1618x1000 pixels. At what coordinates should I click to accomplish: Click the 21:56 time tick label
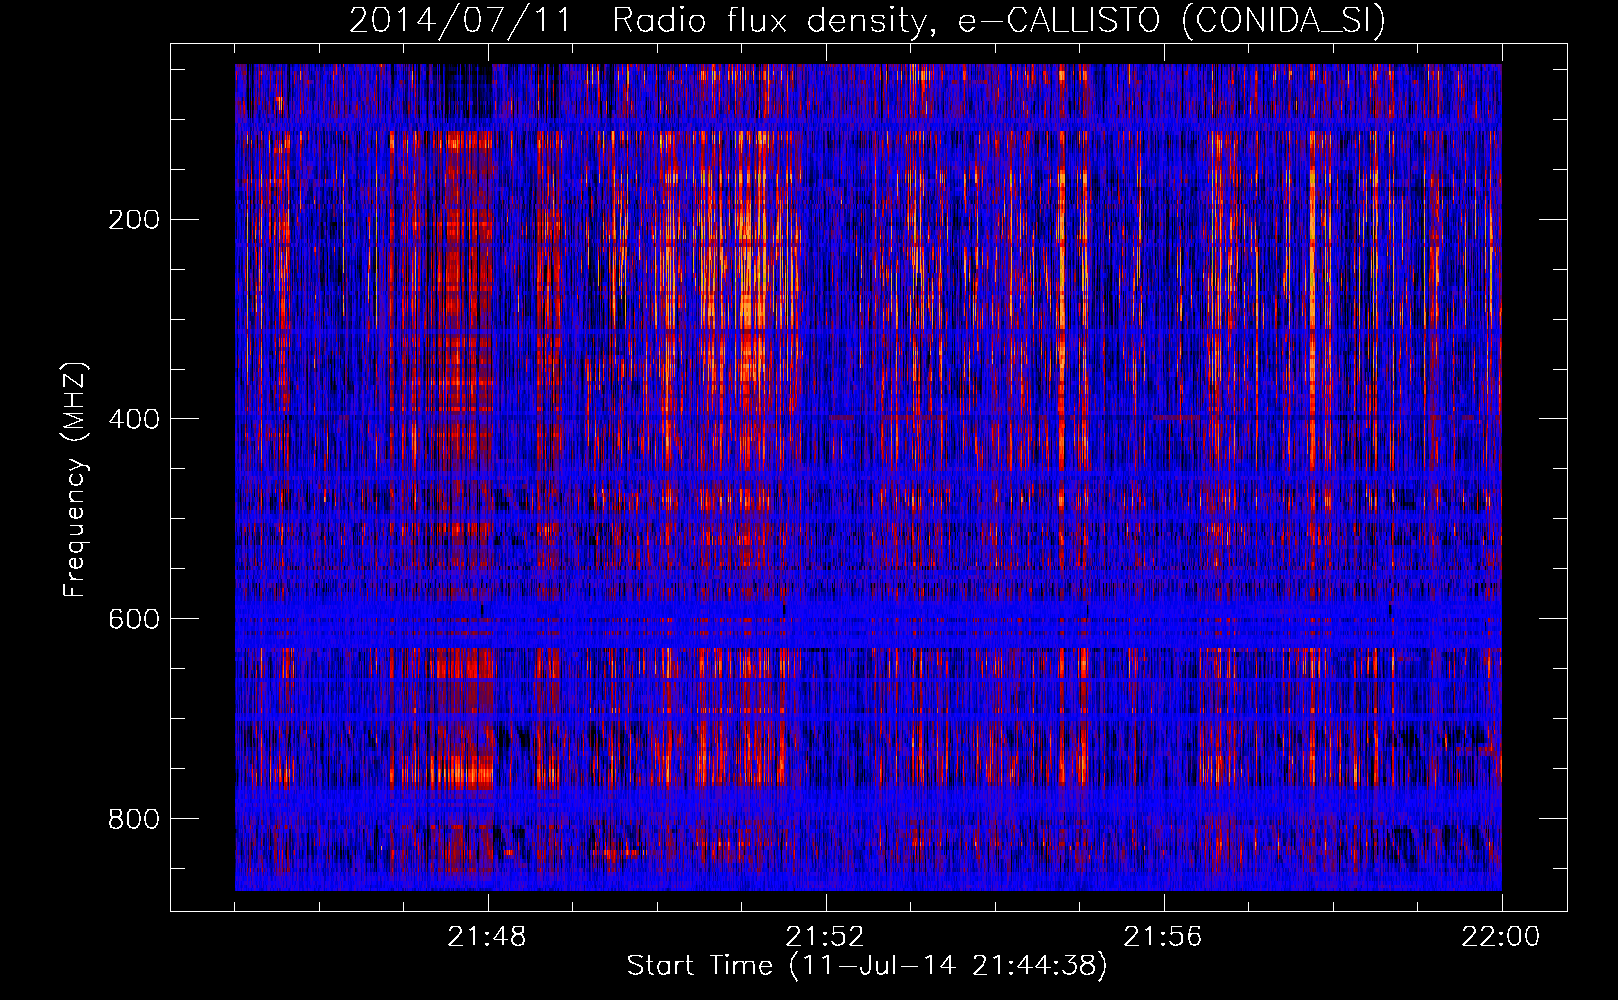click(1163, 937)
